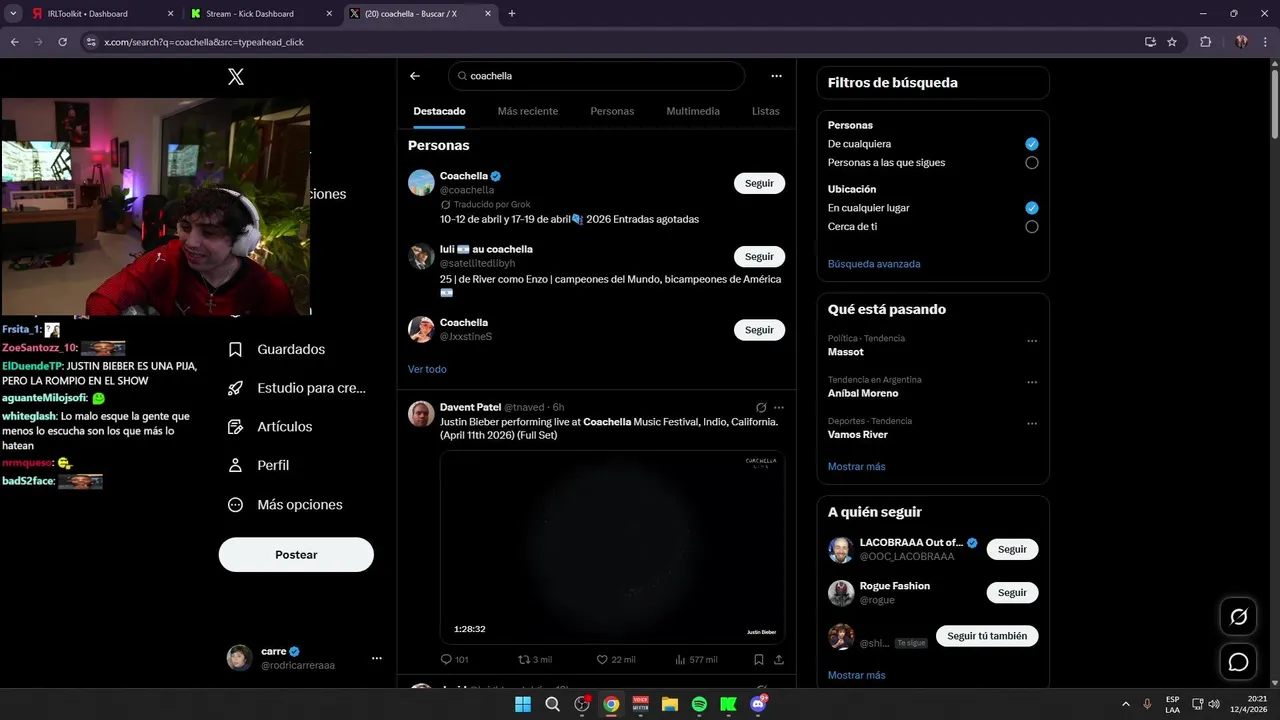Open Perfil in sidebar

tap(259, 465)
